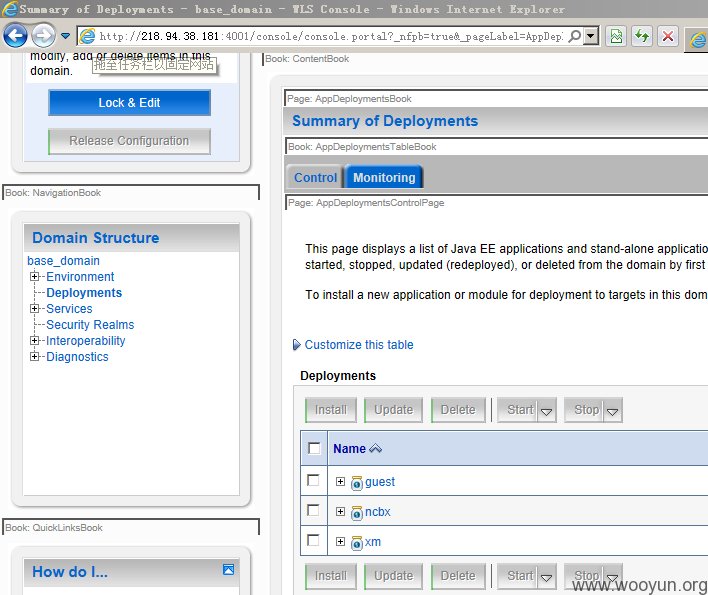Open Services in Domain Structure
Viewport: 708px width, 595px height.
(x=69, y=308)
